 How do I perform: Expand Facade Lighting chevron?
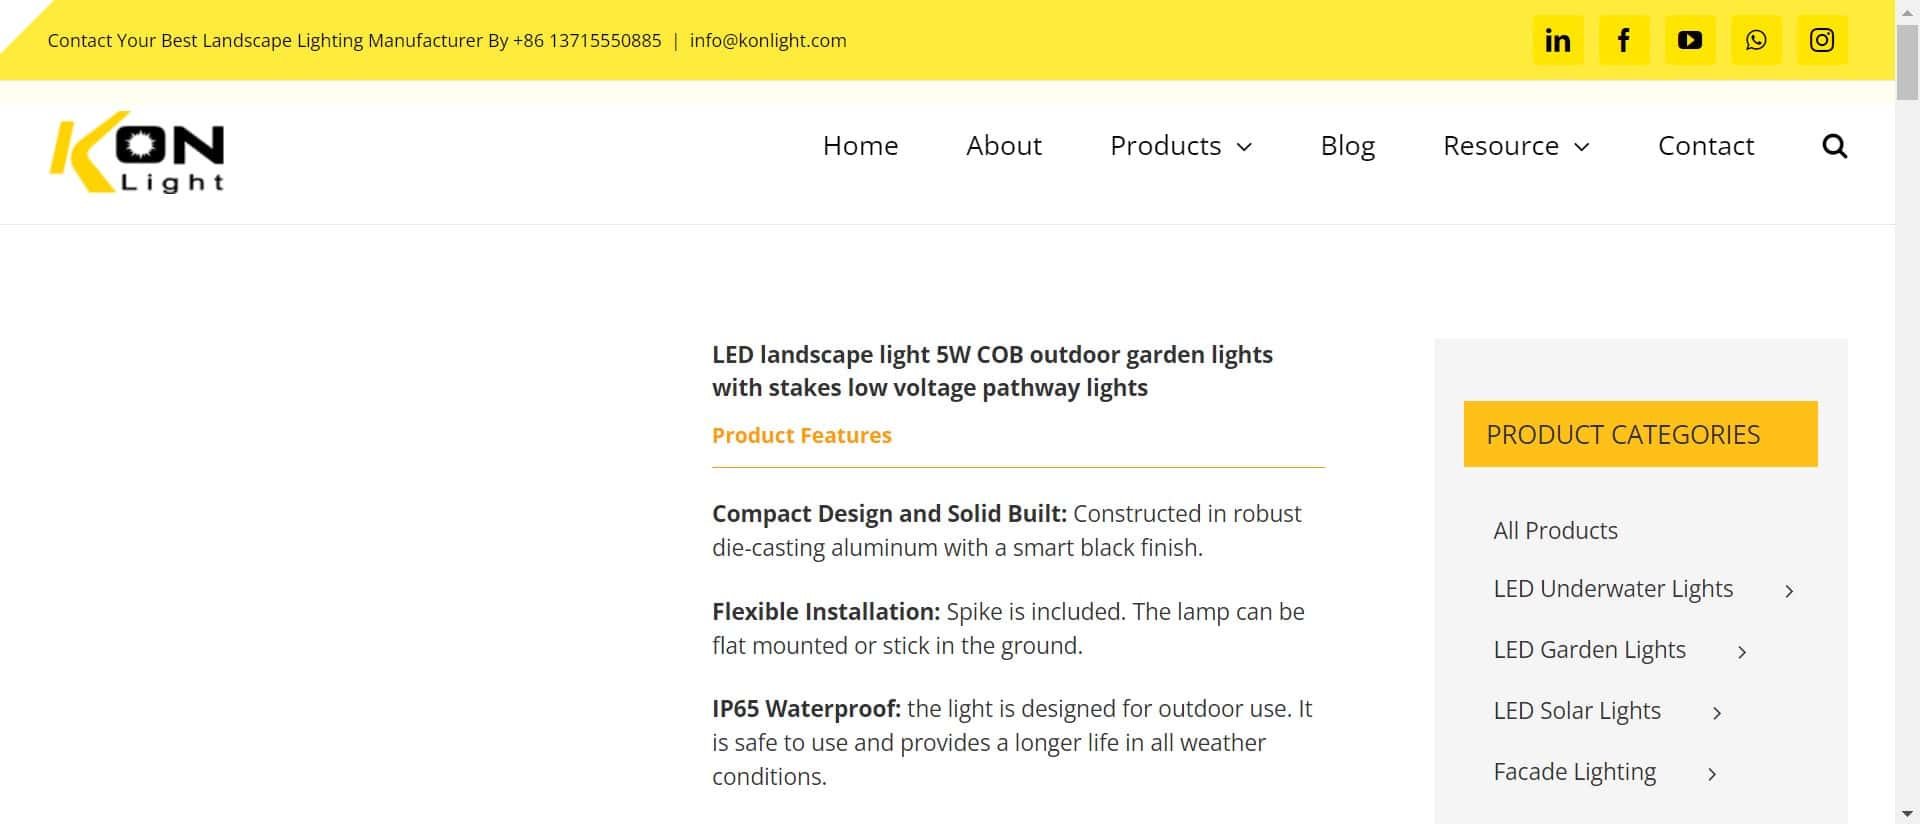coord(1712,774)
